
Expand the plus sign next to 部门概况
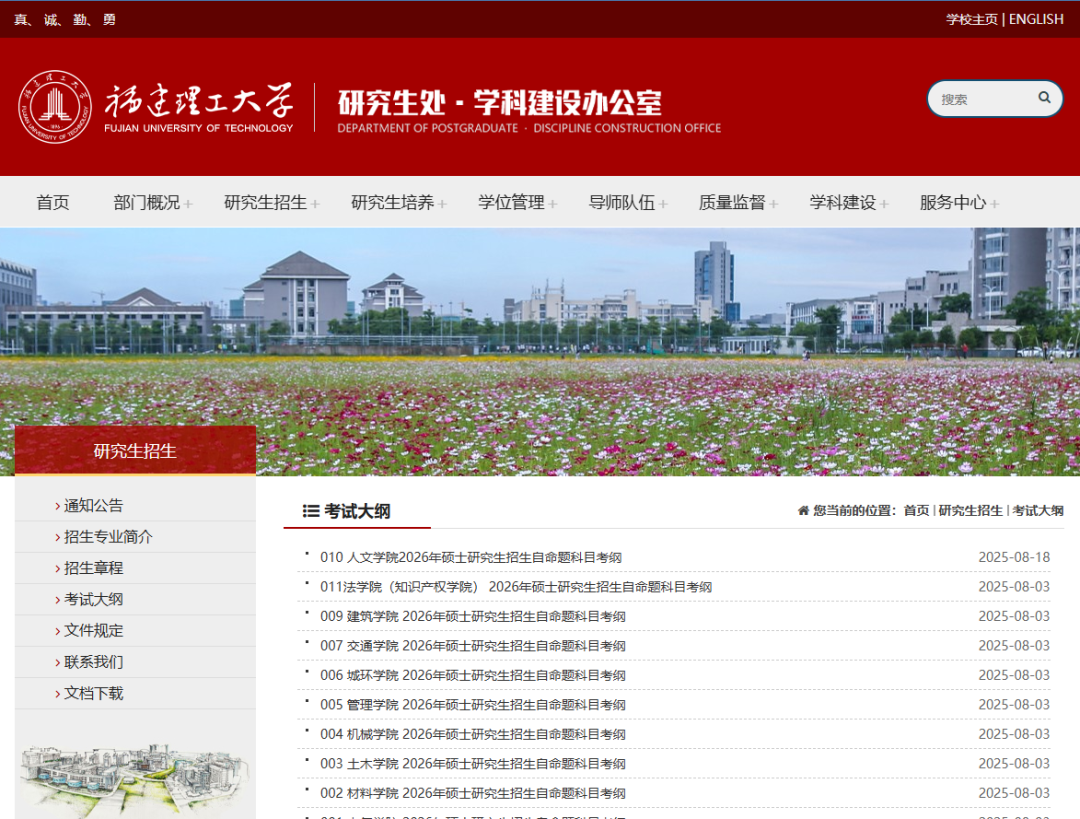click(x=188, y=204)
